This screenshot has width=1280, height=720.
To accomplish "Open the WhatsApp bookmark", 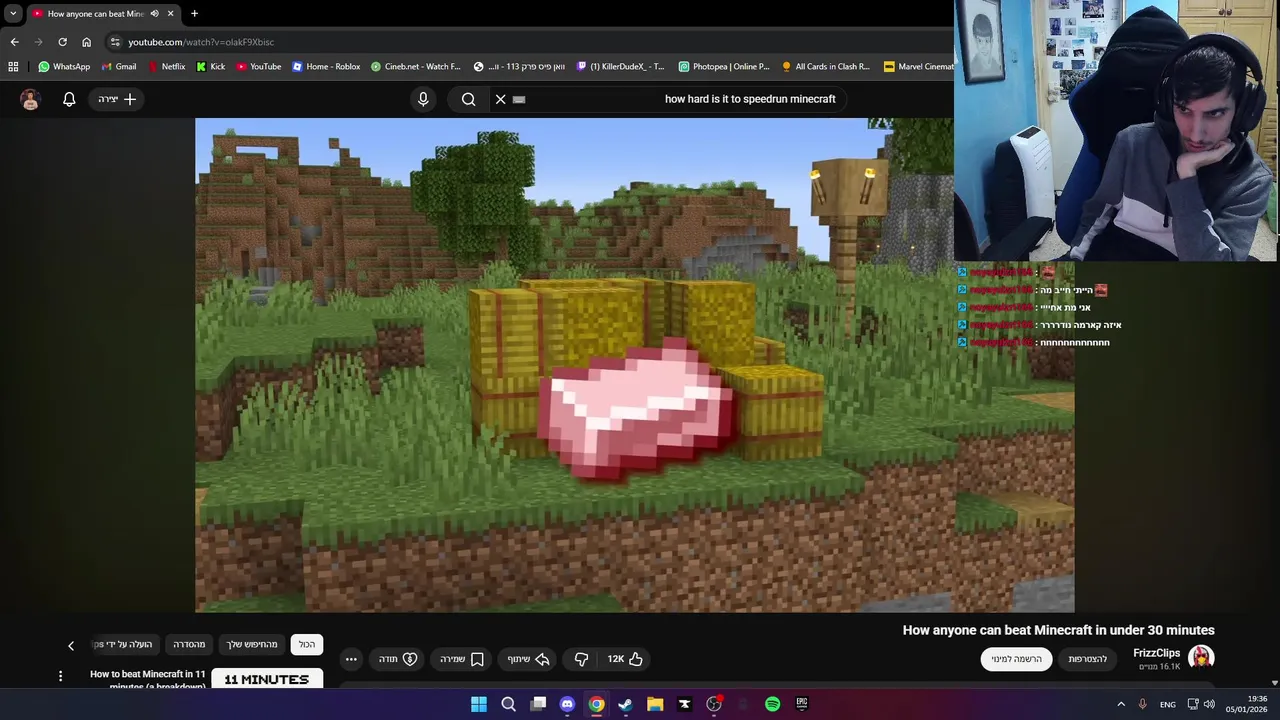I will pos(64,67).
